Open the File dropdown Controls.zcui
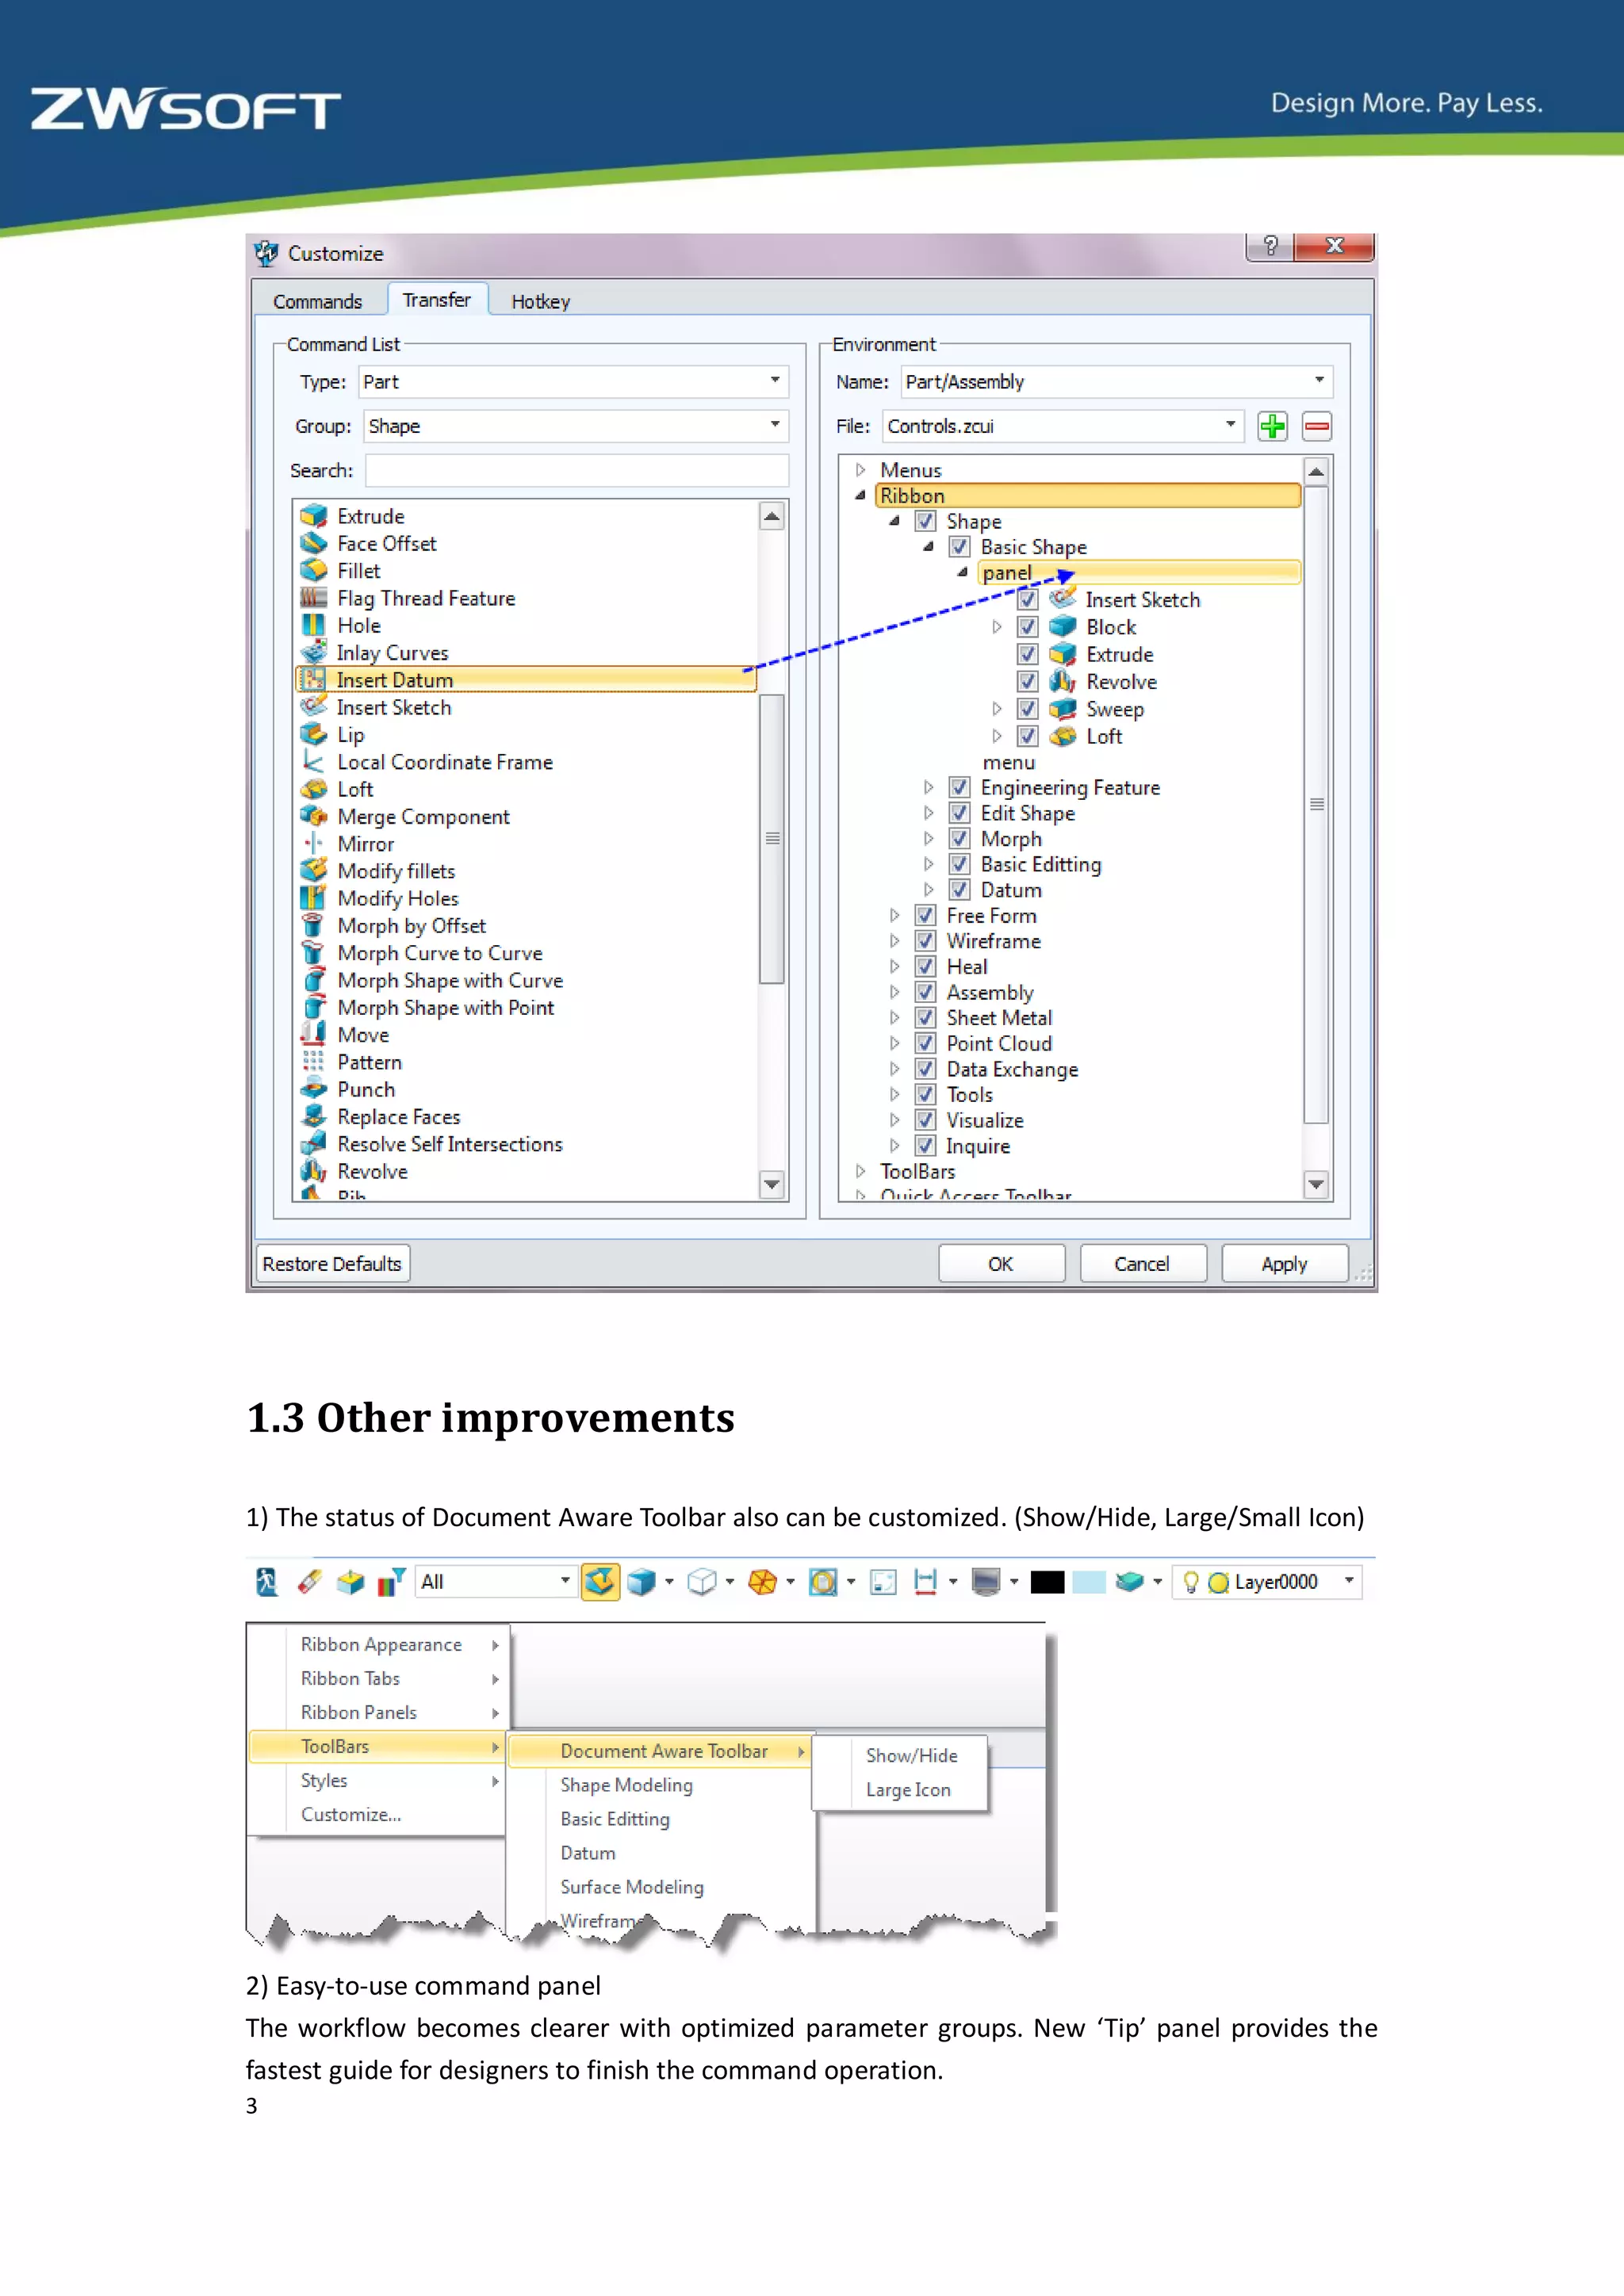This screenshot has width=1624, height=2296. 1063,426
